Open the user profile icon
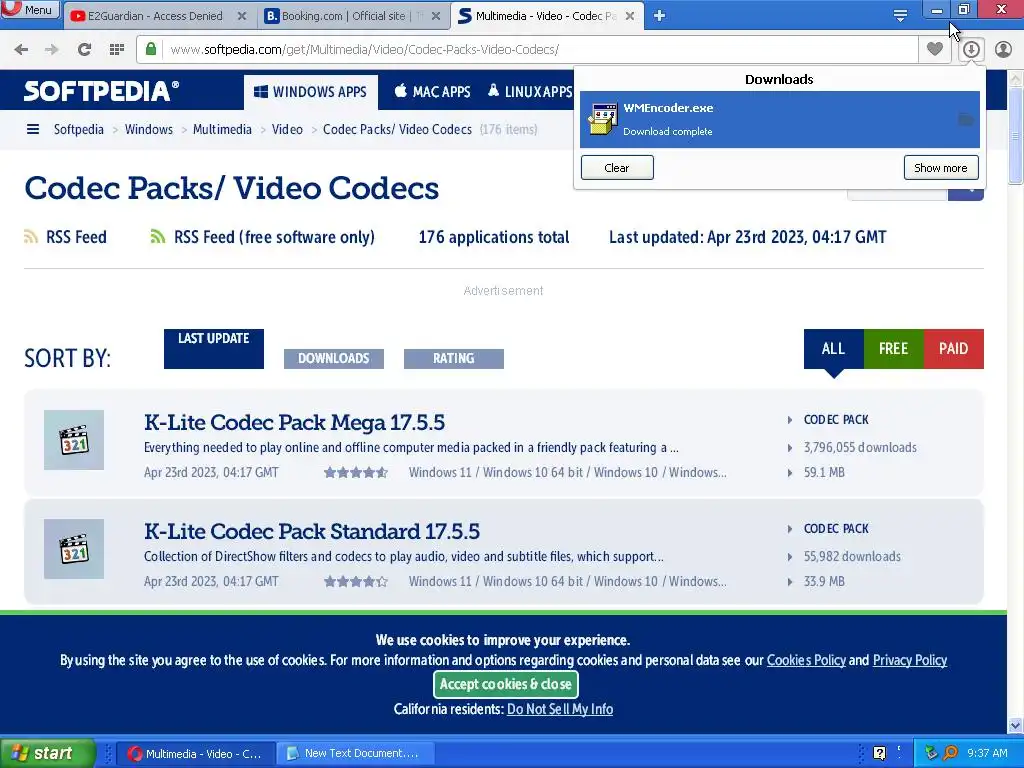 [1003, 50]
